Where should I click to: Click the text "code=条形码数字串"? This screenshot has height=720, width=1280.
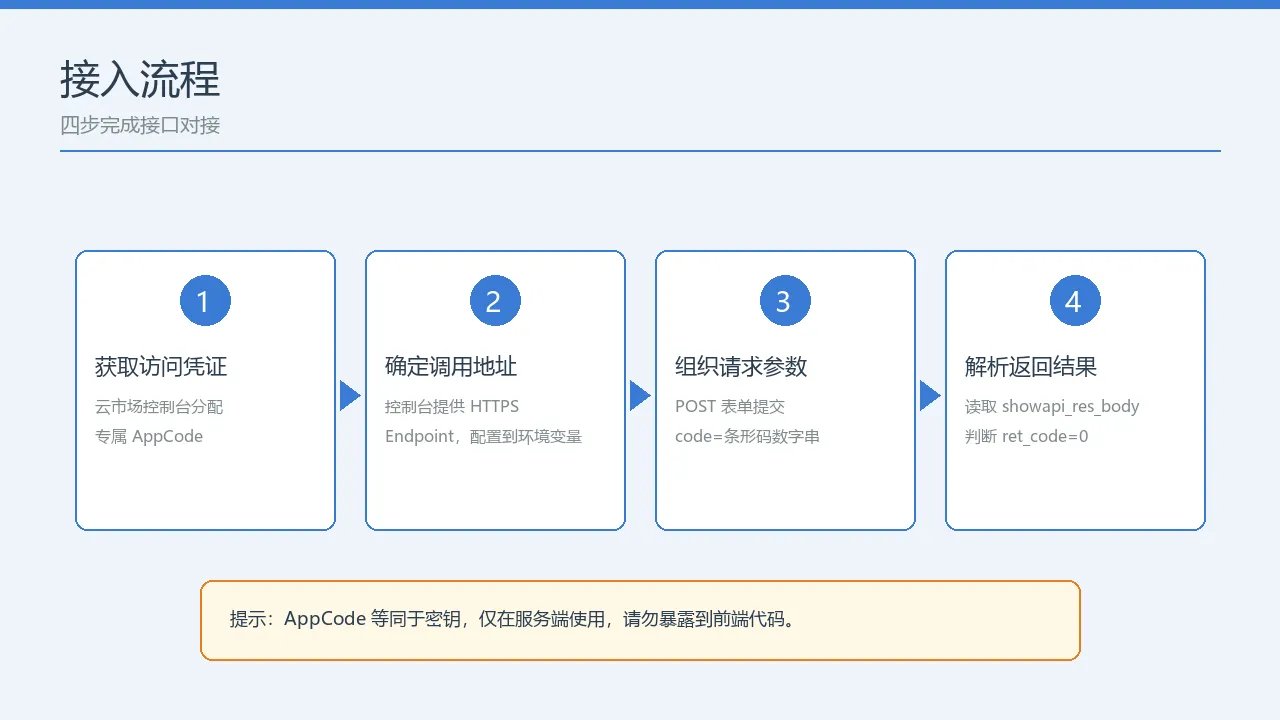(x=748, y=437)
